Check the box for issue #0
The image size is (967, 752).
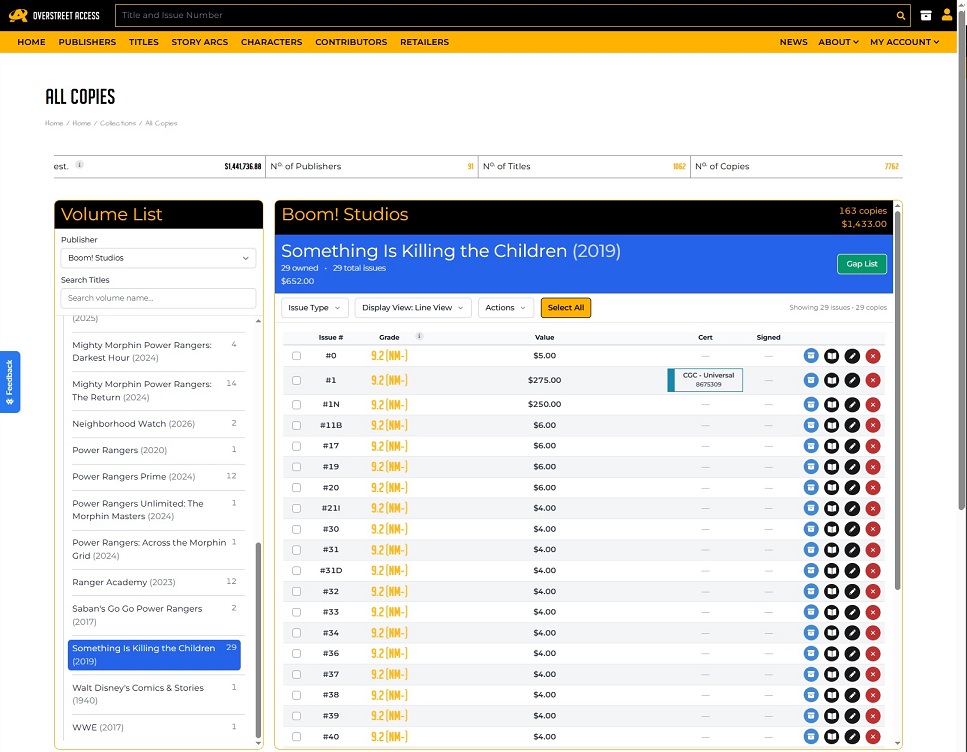coord(297,356)
